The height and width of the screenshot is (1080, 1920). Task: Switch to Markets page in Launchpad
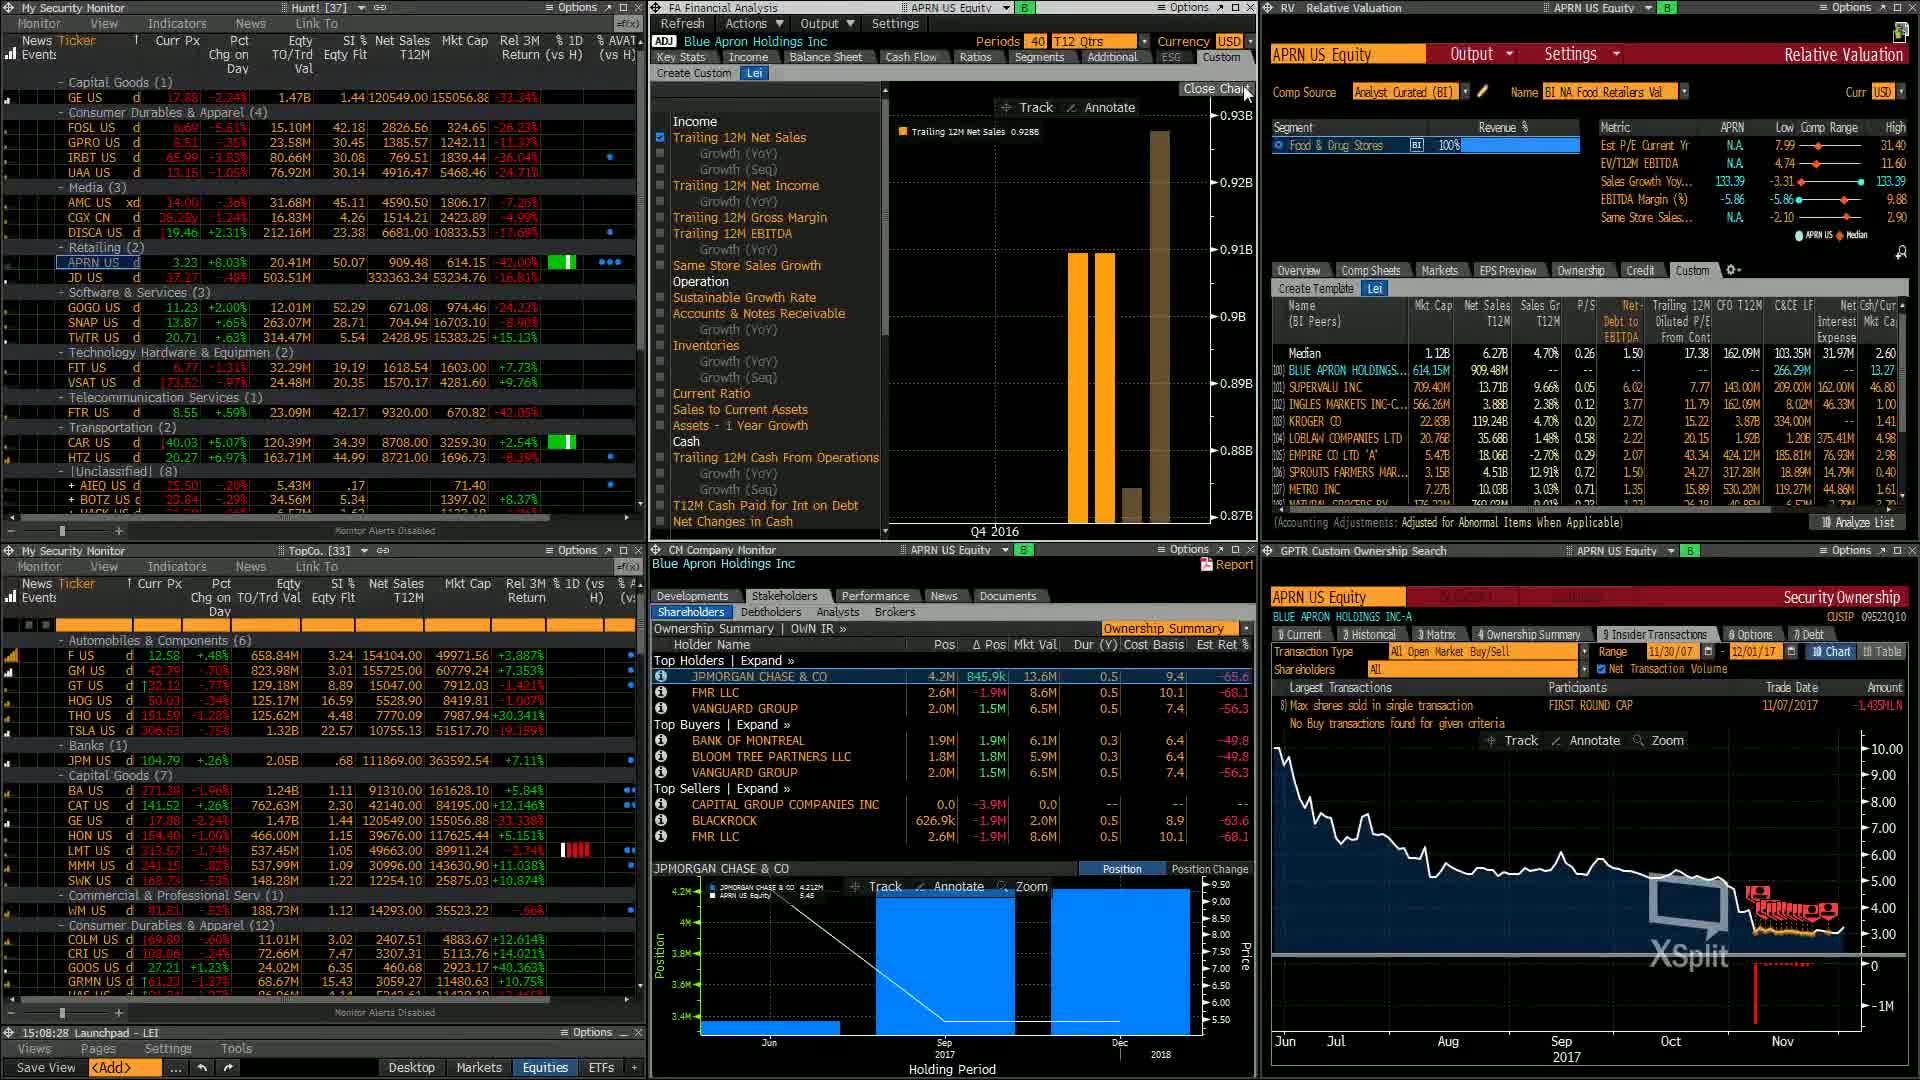pyautogui.click(x=479, y=1068)
